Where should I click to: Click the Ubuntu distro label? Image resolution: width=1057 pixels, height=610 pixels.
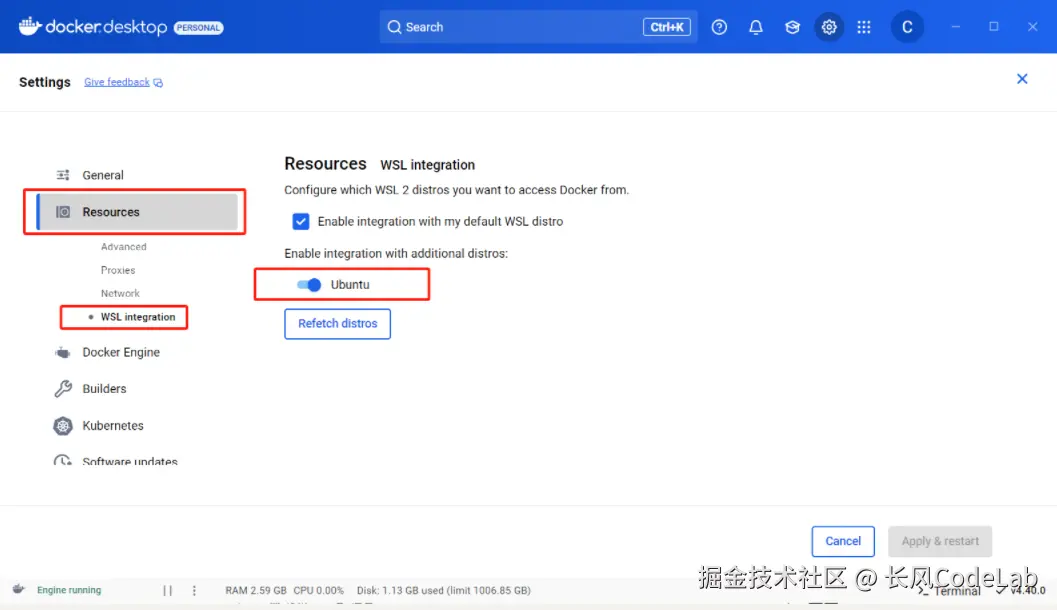(x=350, y=284)
